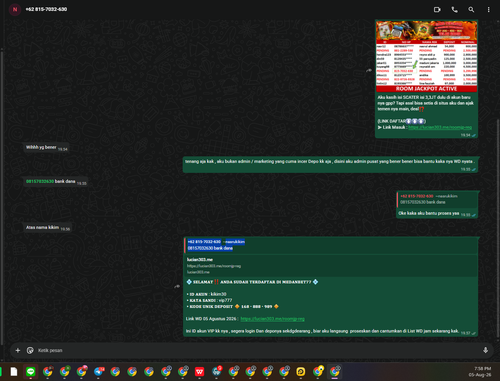The height and width of the screenshot is (381, 500).
Task: Open the red W app in the taskbar
Action: (199, 371)
